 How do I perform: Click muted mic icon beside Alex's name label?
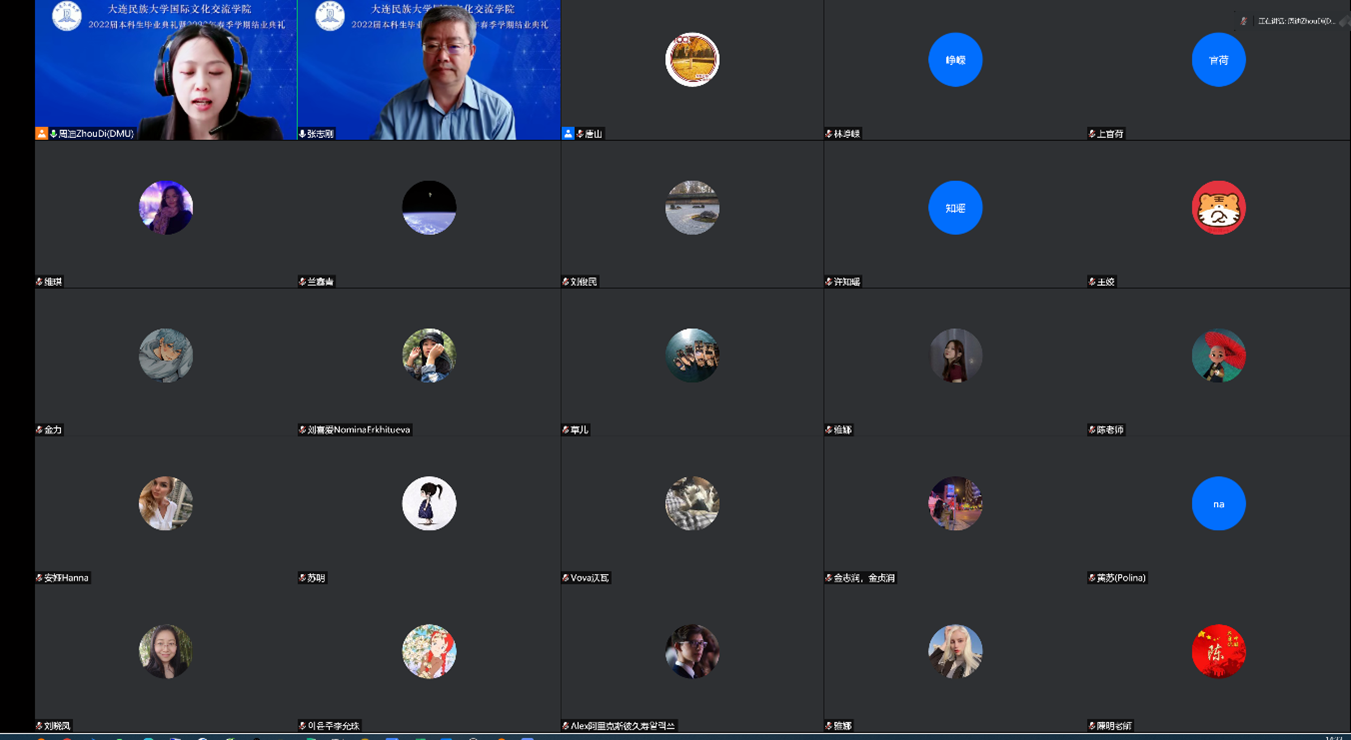[x=566, y=726]
